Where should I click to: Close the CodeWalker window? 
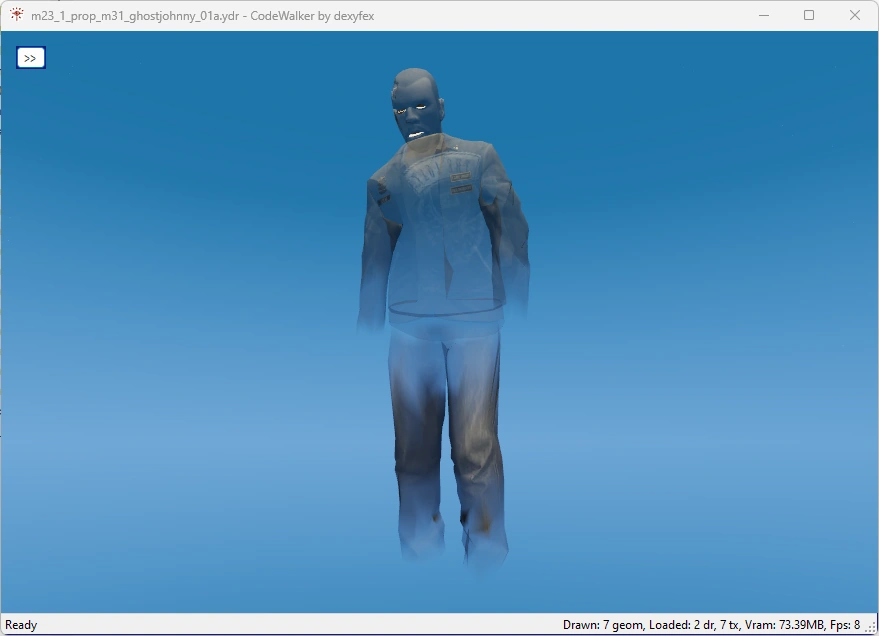point(854,15)
